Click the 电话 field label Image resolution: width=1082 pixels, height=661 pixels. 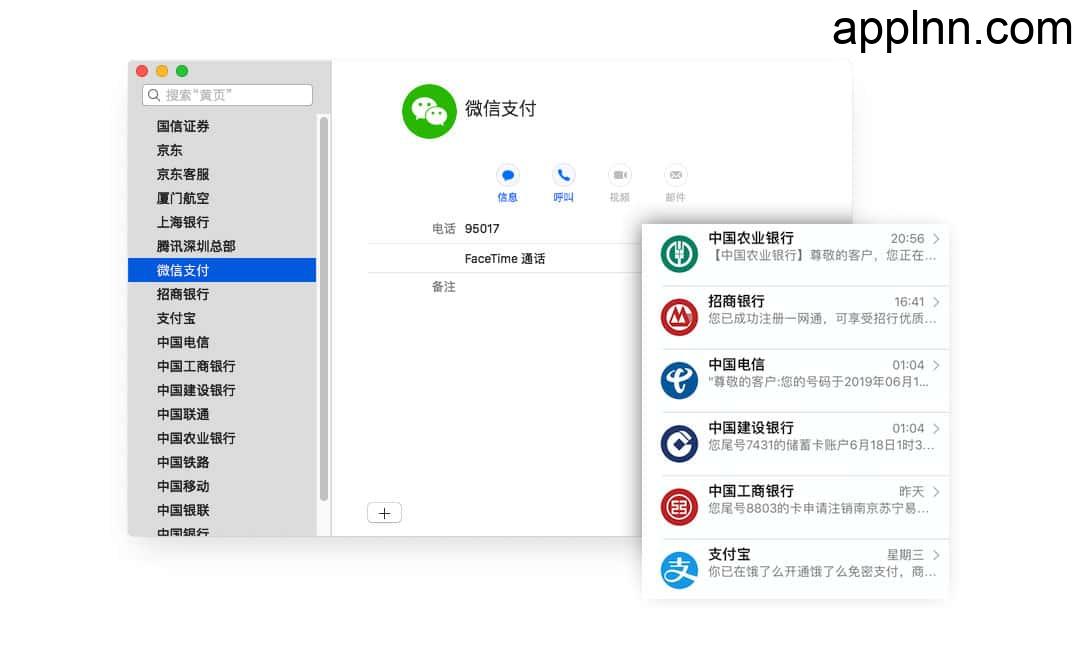coord(444,229)
